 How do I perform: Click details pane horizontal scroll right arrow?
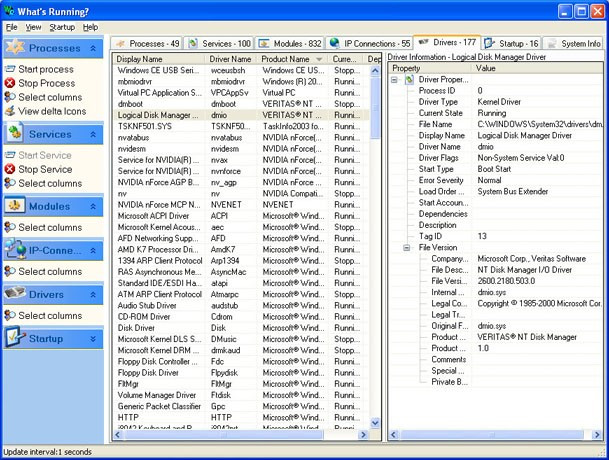coord(597,435)
